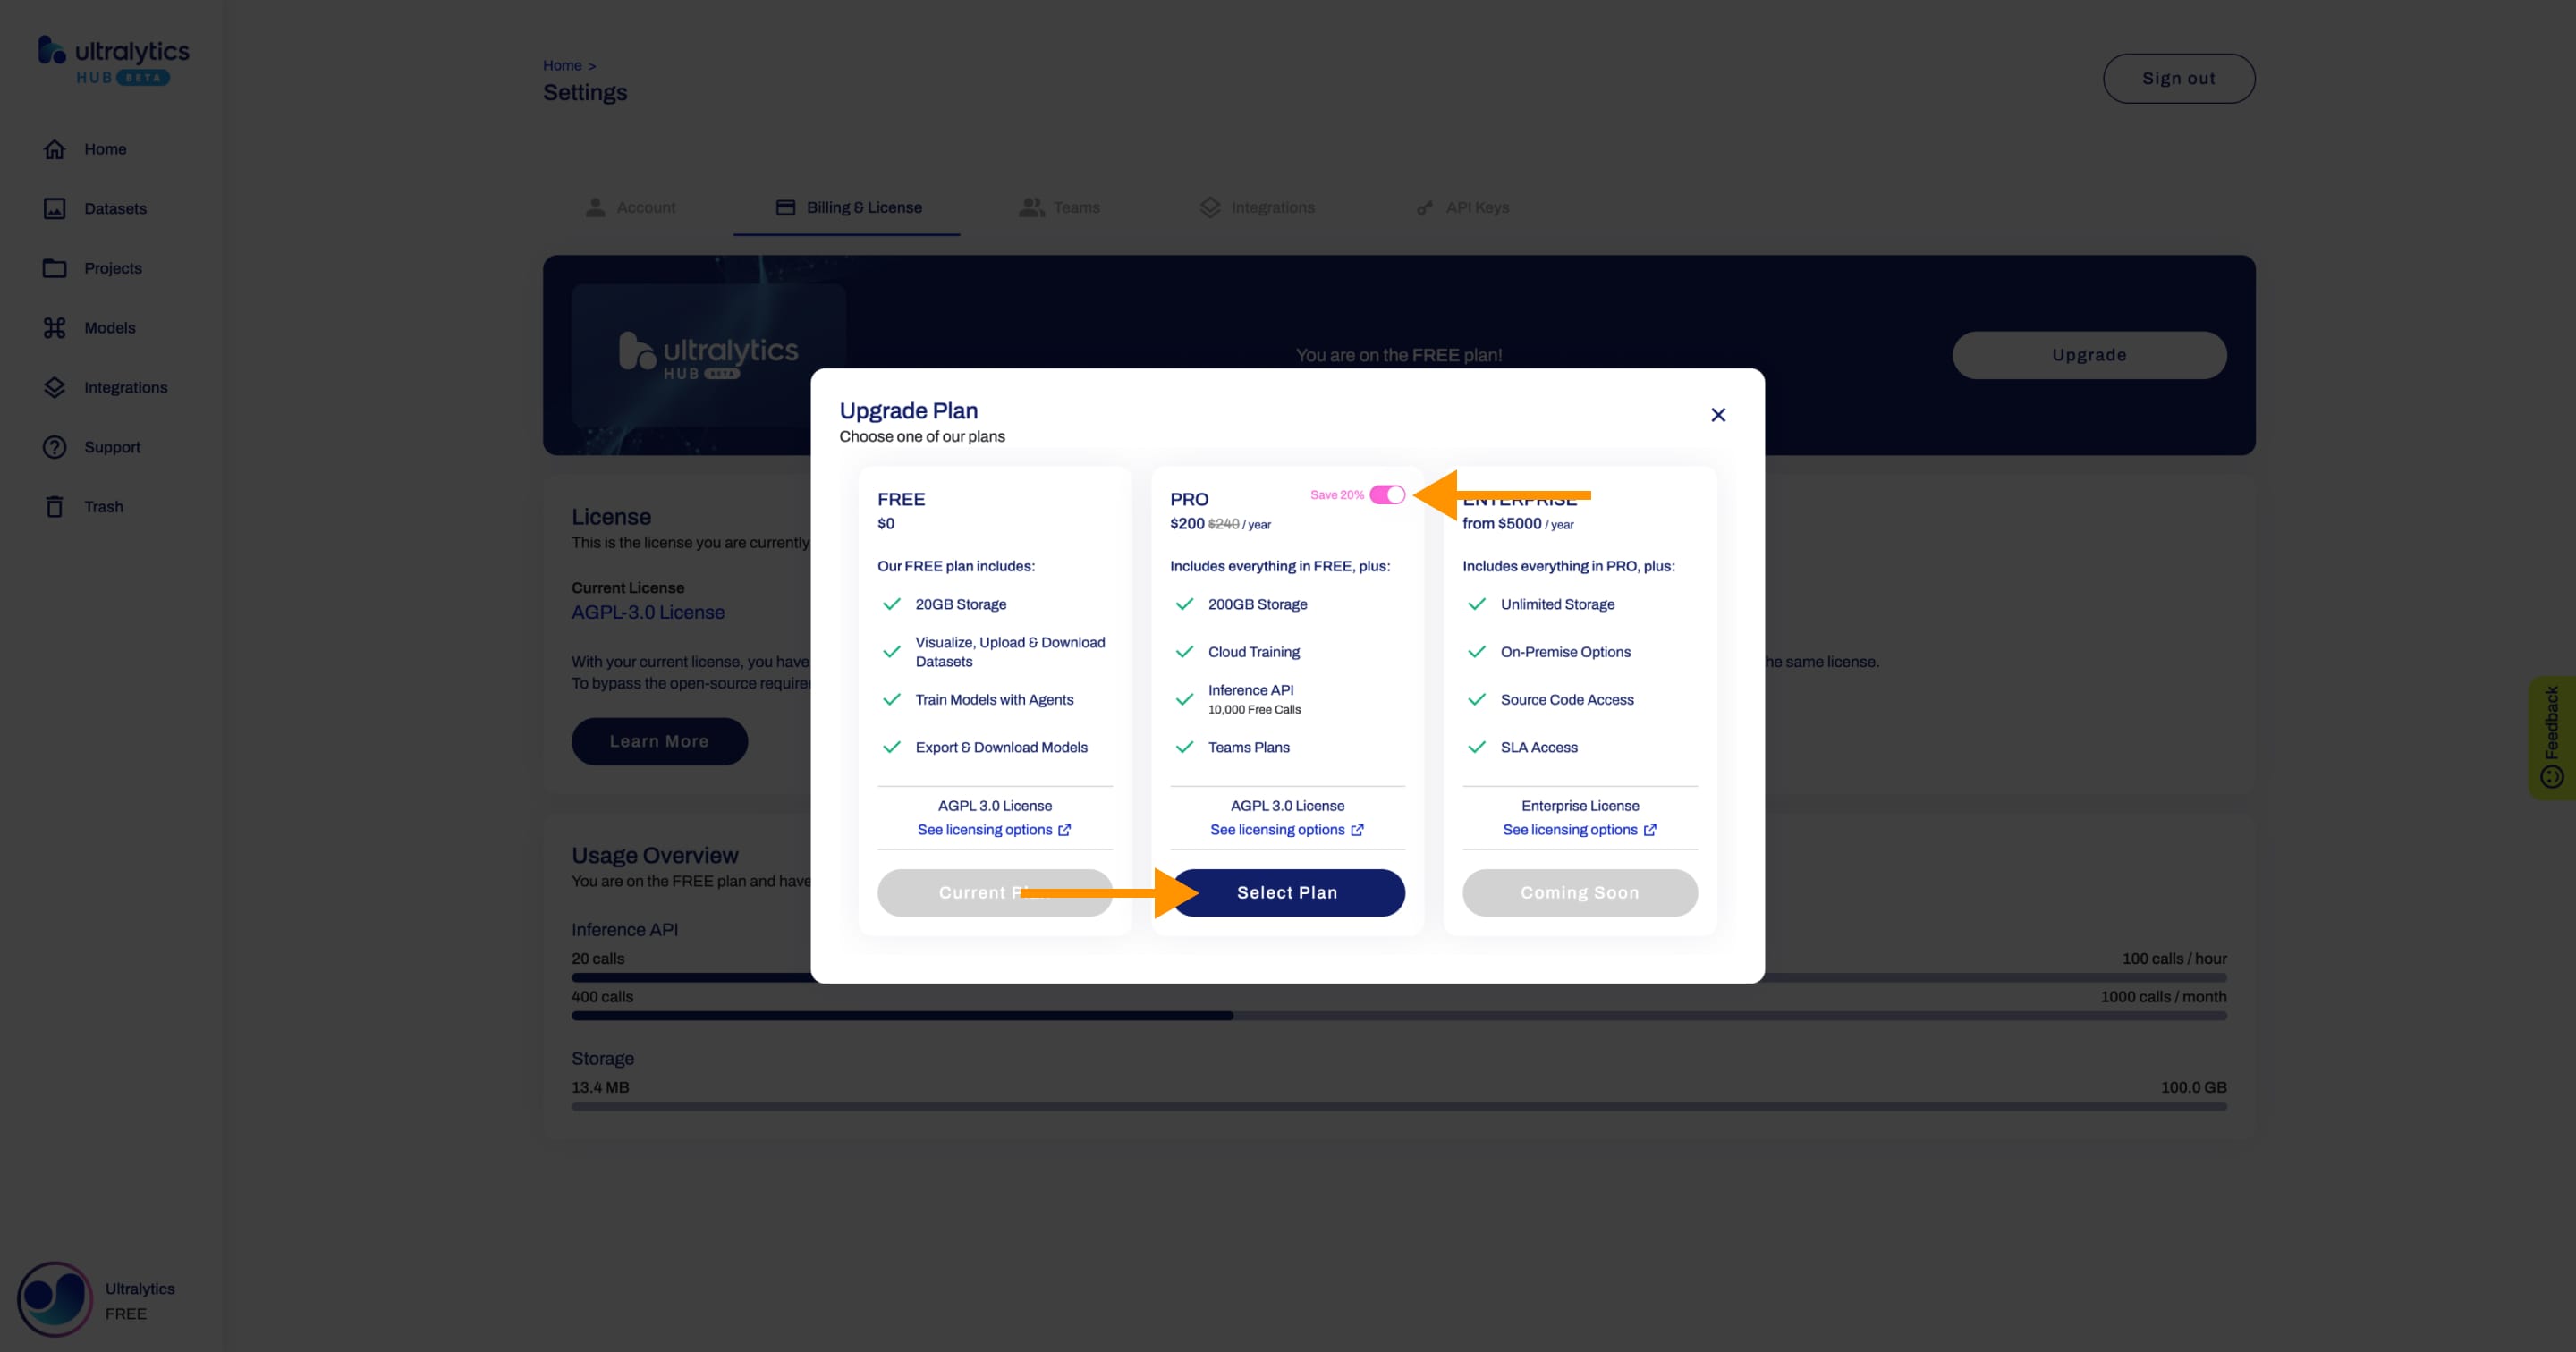This screenshot has width=2576, height=1352.
Task: Click the Models sidebar icon
Action: point(51,327)
